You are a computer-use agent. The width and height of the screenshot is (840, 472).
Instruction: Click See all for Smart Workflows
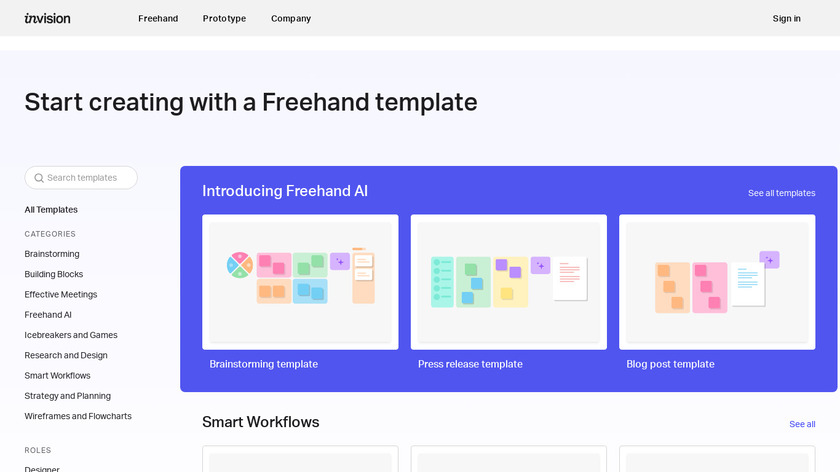click(x=802, y=424)
